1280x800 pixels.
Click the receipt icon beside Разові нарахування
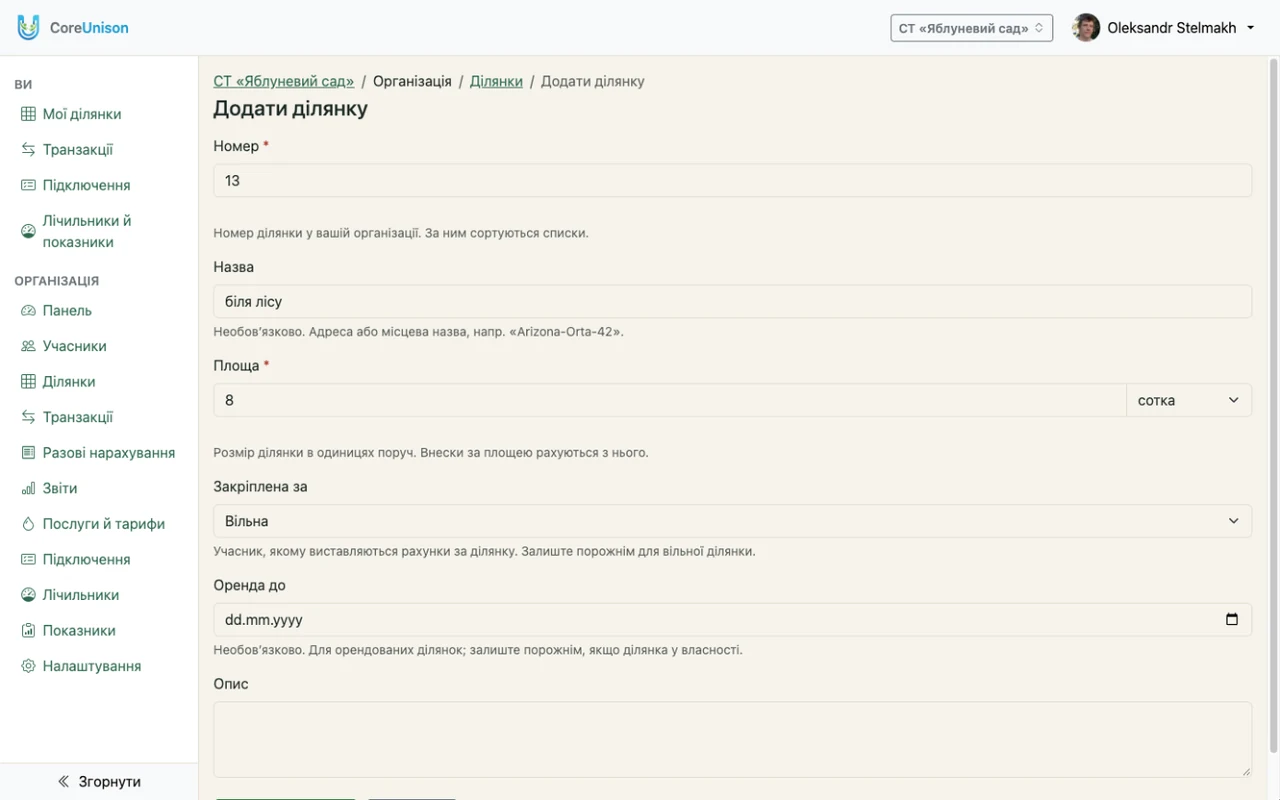(28, 452)
